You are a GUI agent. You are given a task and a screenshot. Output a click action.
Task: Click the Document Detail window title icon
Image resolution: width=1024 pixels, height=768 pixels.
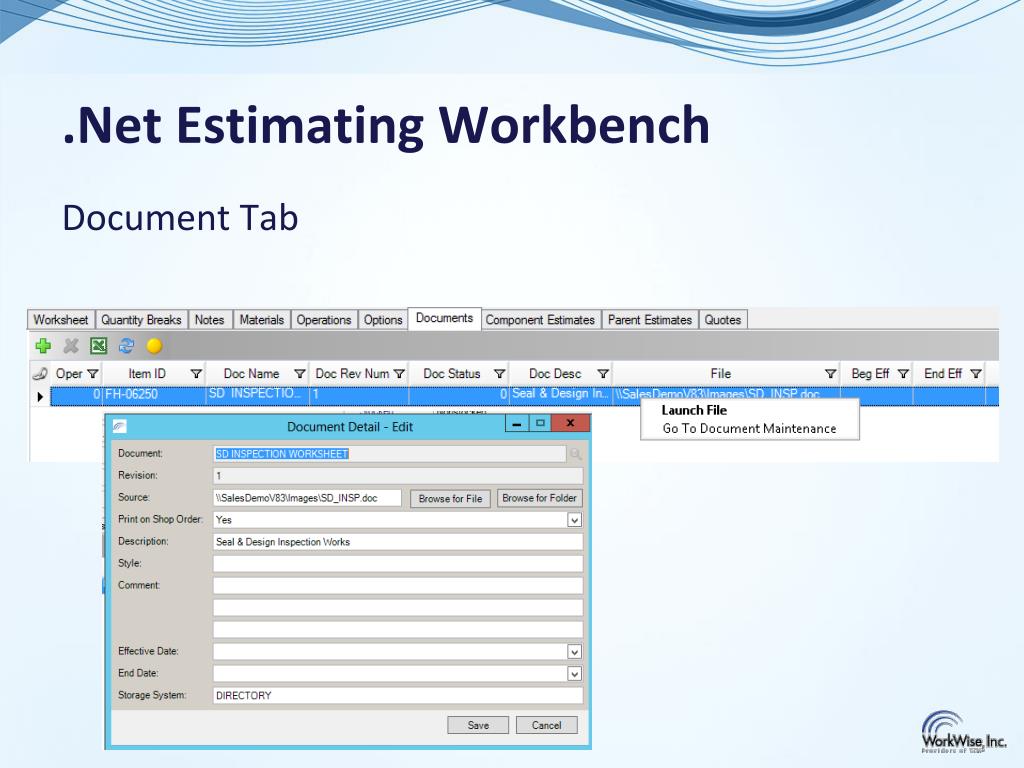[x=120, y=426]
